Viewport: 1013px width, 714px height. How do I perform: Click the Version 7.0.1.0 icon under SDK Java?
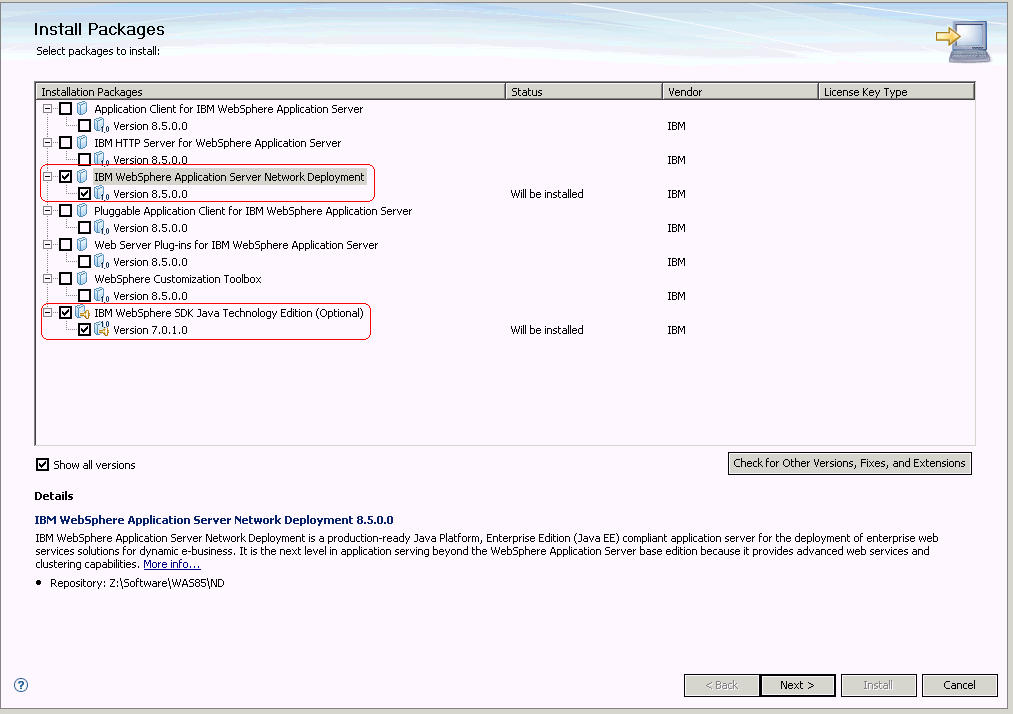(101, 329)
